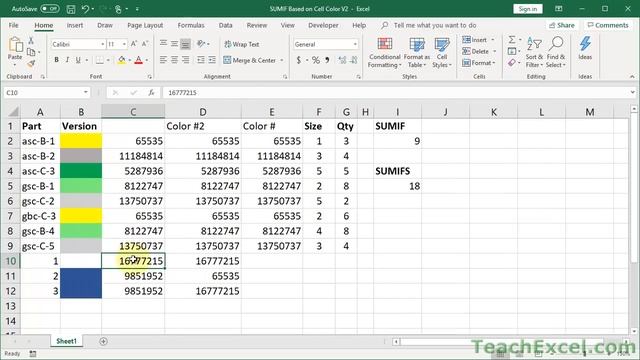Toggle Bold formatting
This screenshot has width=640, height=360.
point(56,60)
